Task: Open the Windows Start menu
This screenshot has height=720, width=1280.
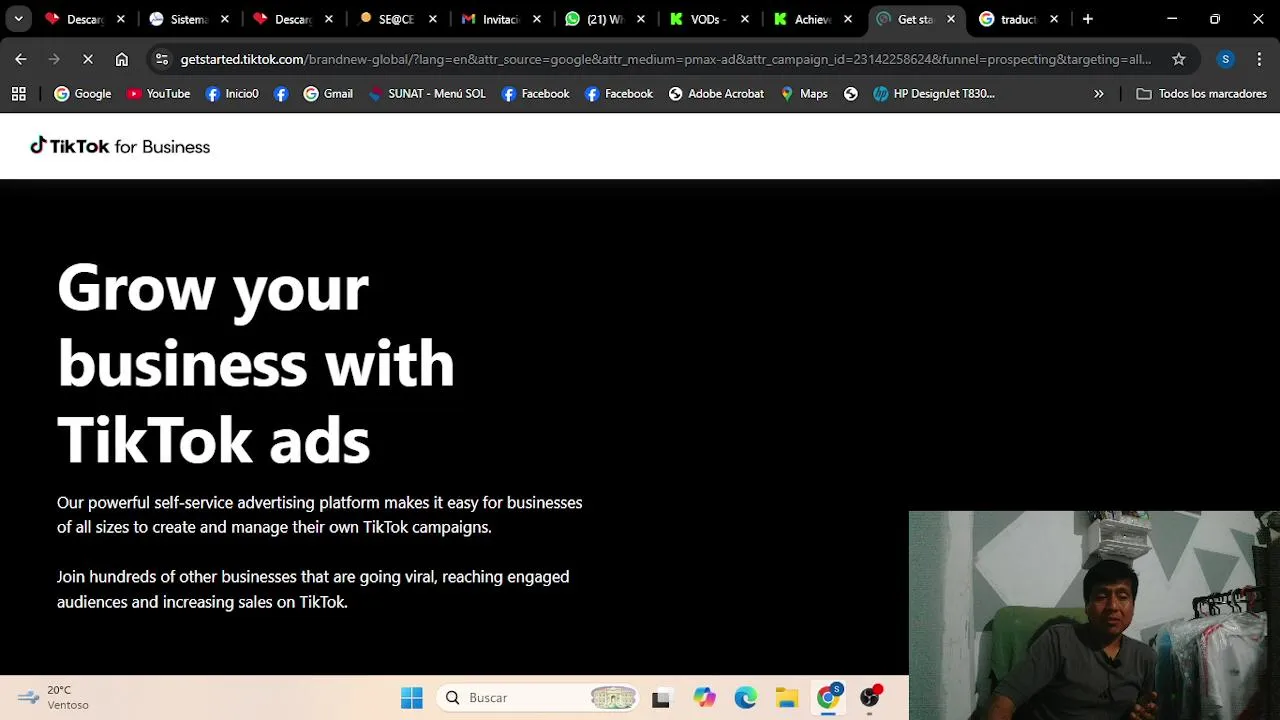Action: point(411,697)
